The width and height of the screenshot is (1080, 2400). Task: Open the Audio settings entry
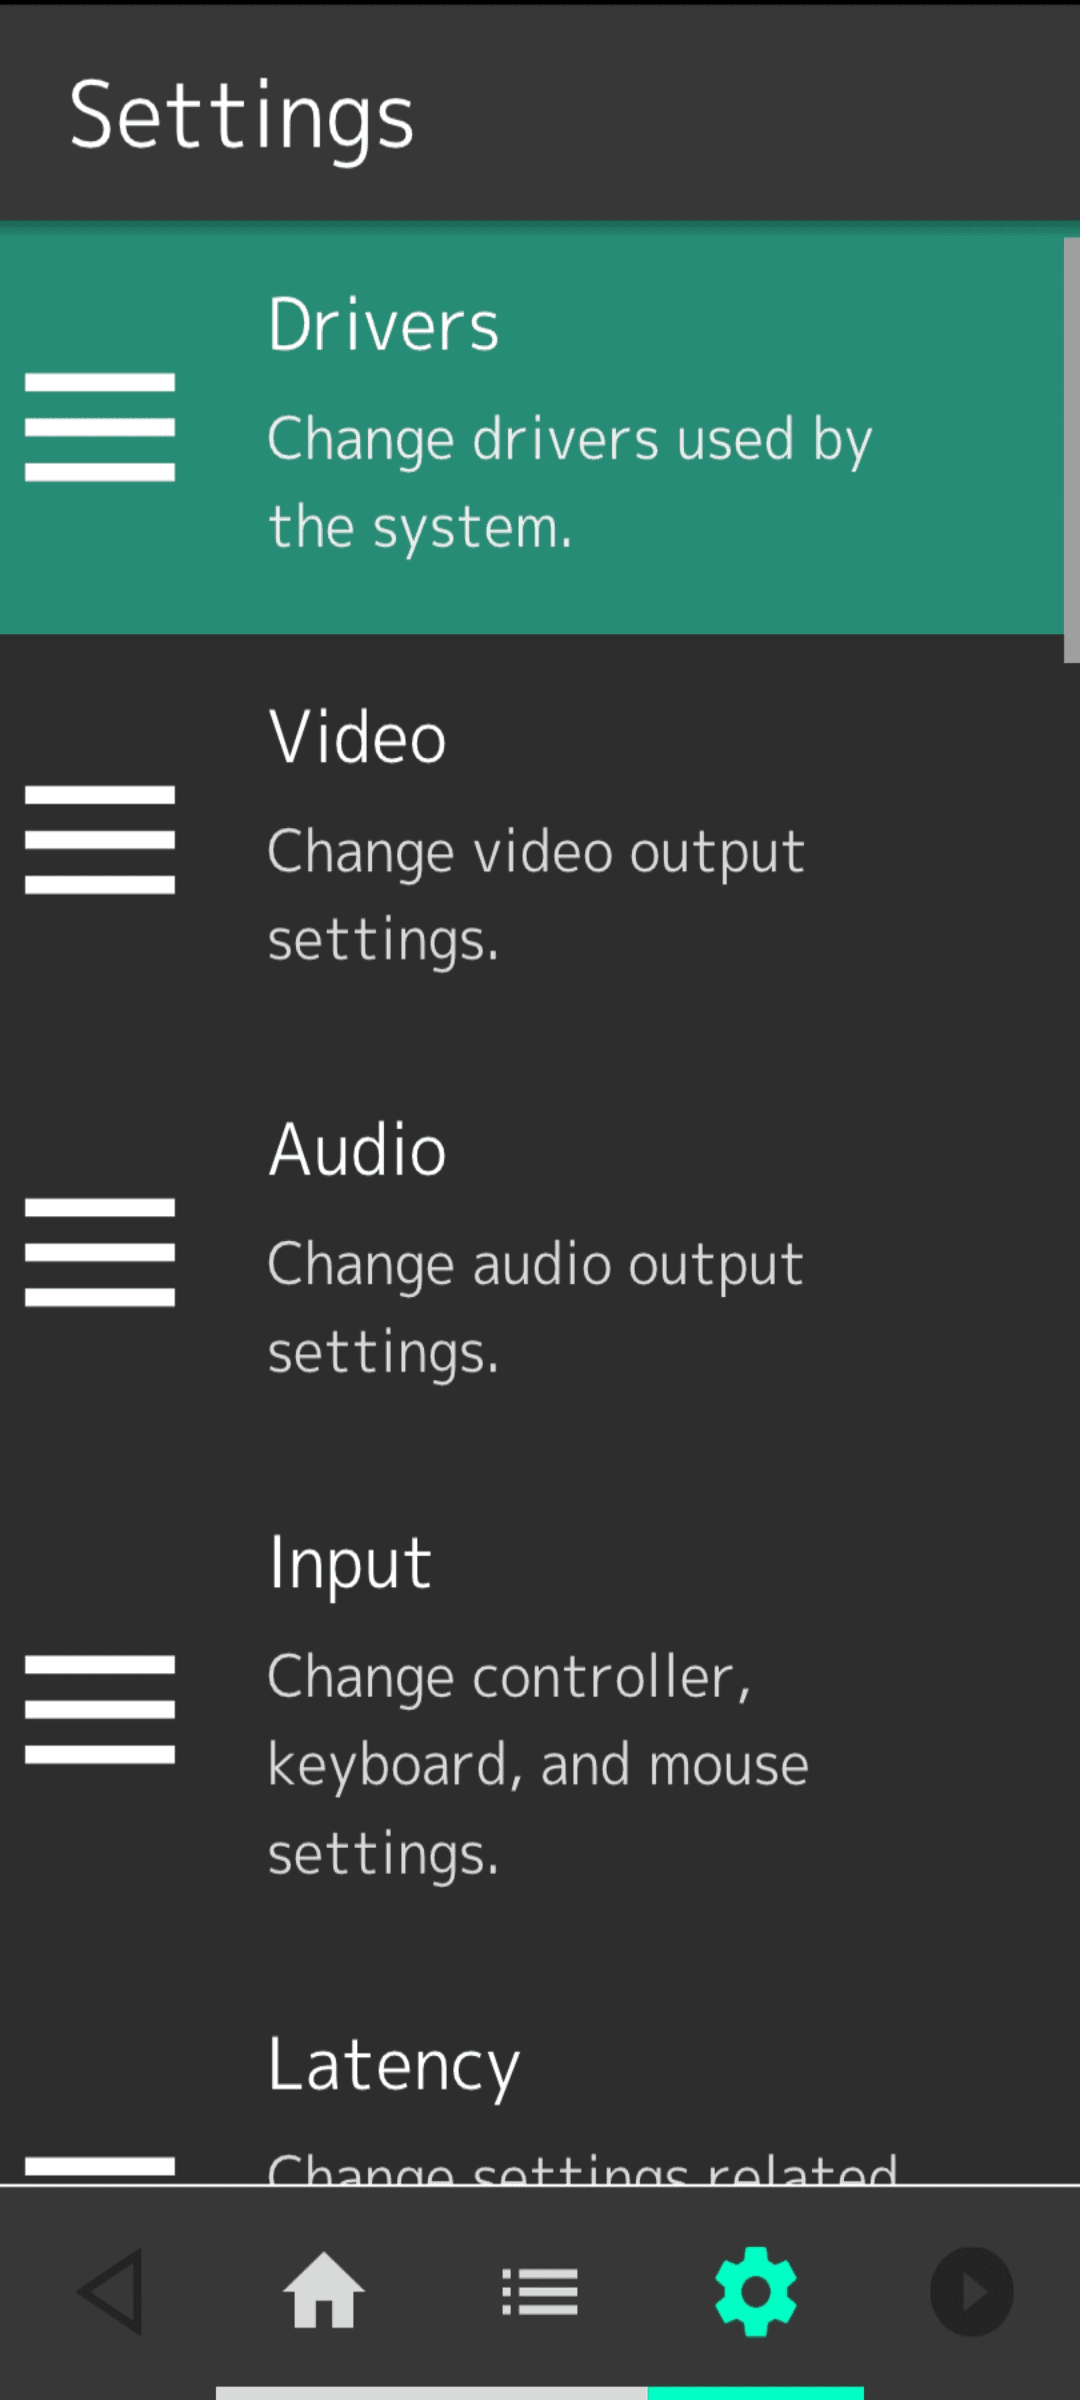click(357, 1150)
